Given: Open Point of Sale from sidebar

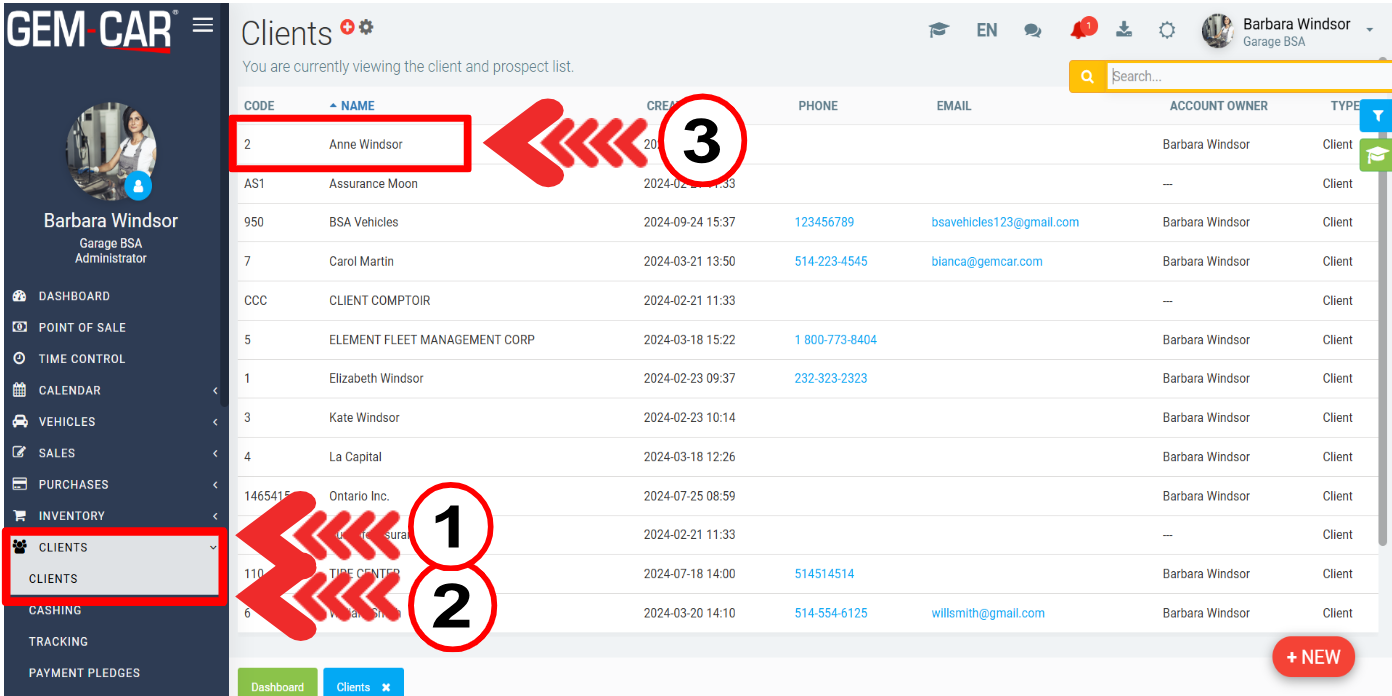Looking at the screenshot, I should (82, 327).
